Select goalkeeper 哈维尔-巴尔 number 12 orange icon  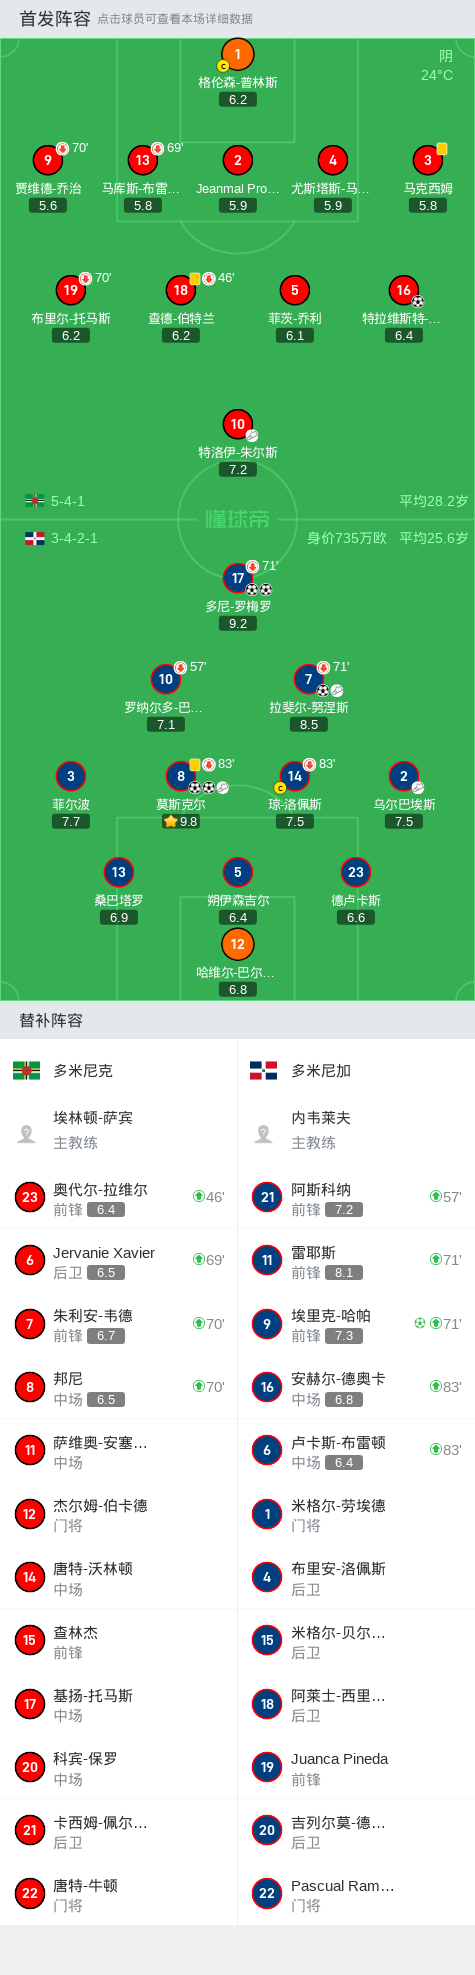click(237, 944)
